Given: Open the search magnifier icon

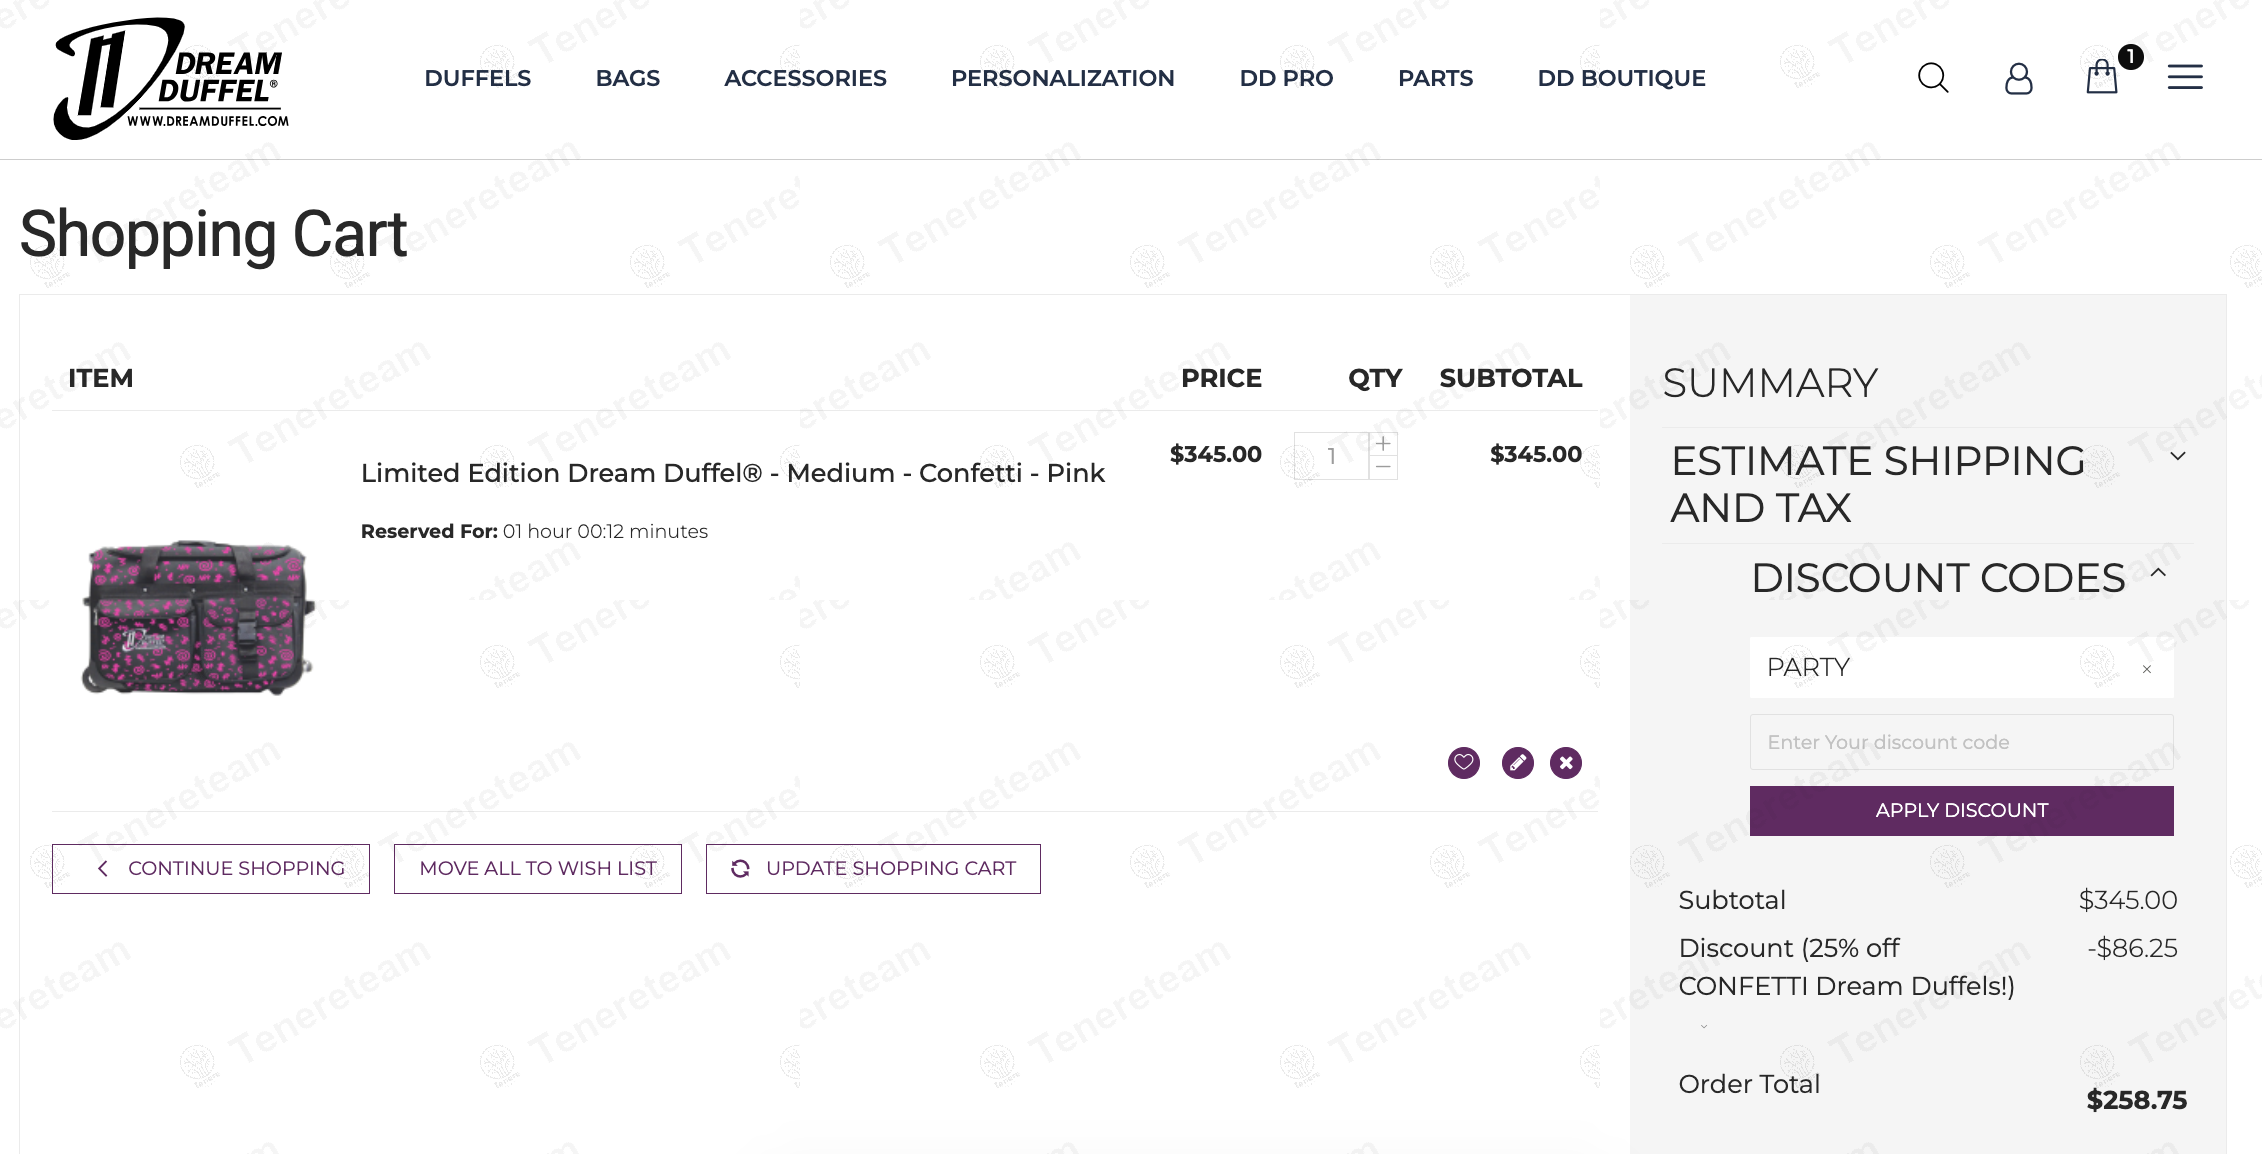Looking at the screenshot, I should [1932, 78].
